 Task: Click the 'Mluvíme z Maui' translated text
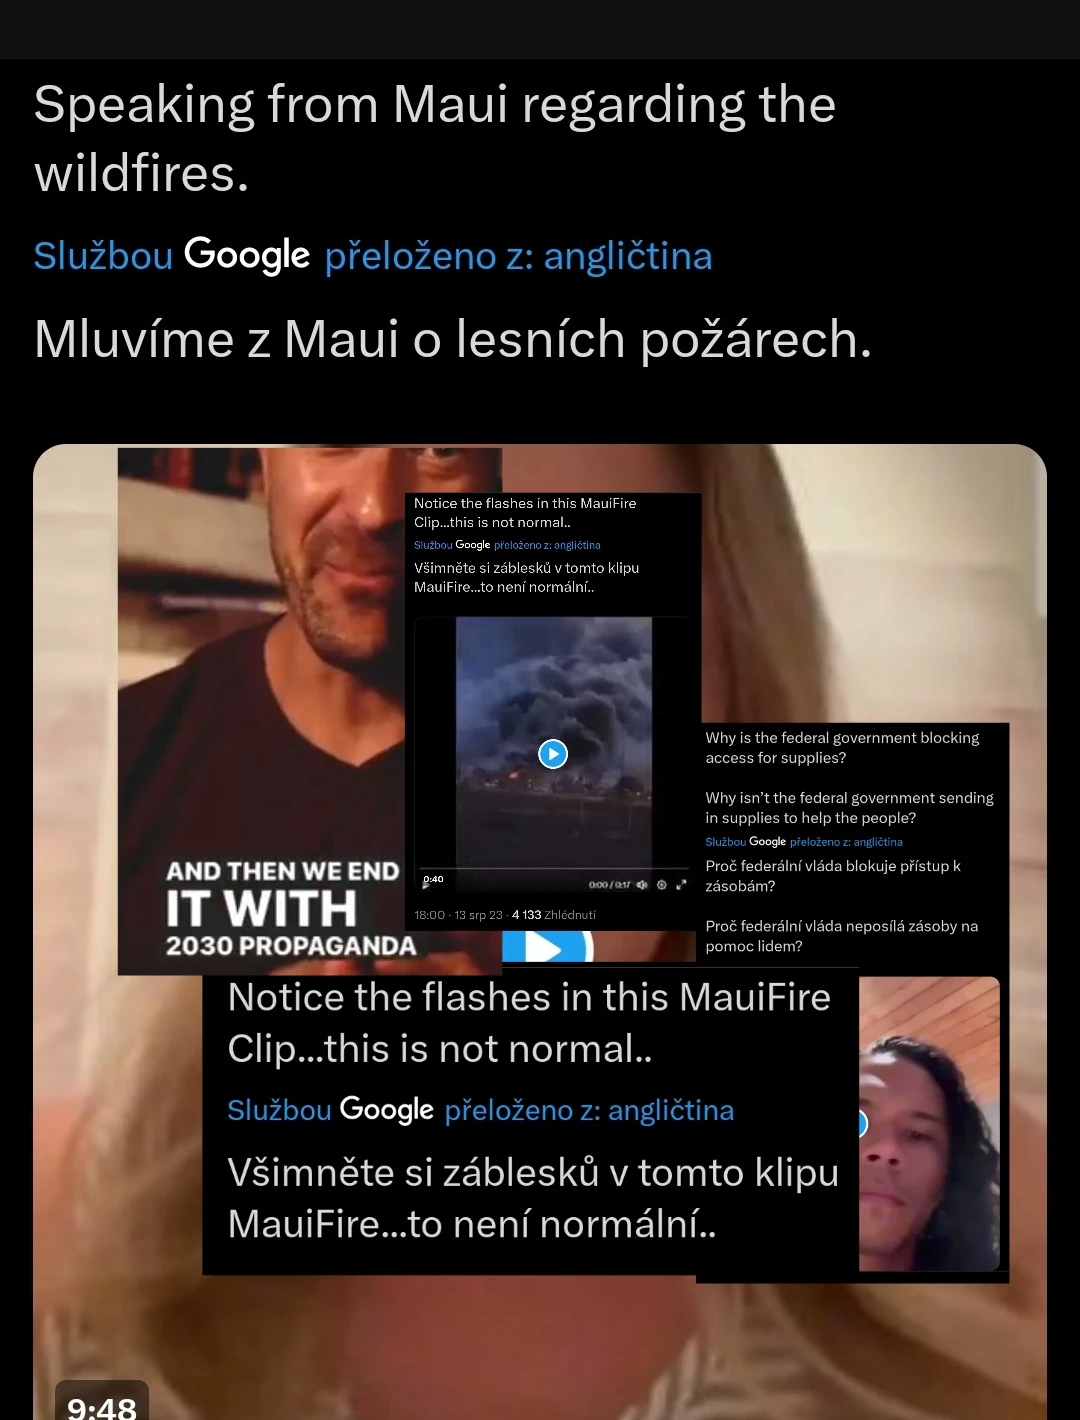pyautogui.click(x=453, y=340)
